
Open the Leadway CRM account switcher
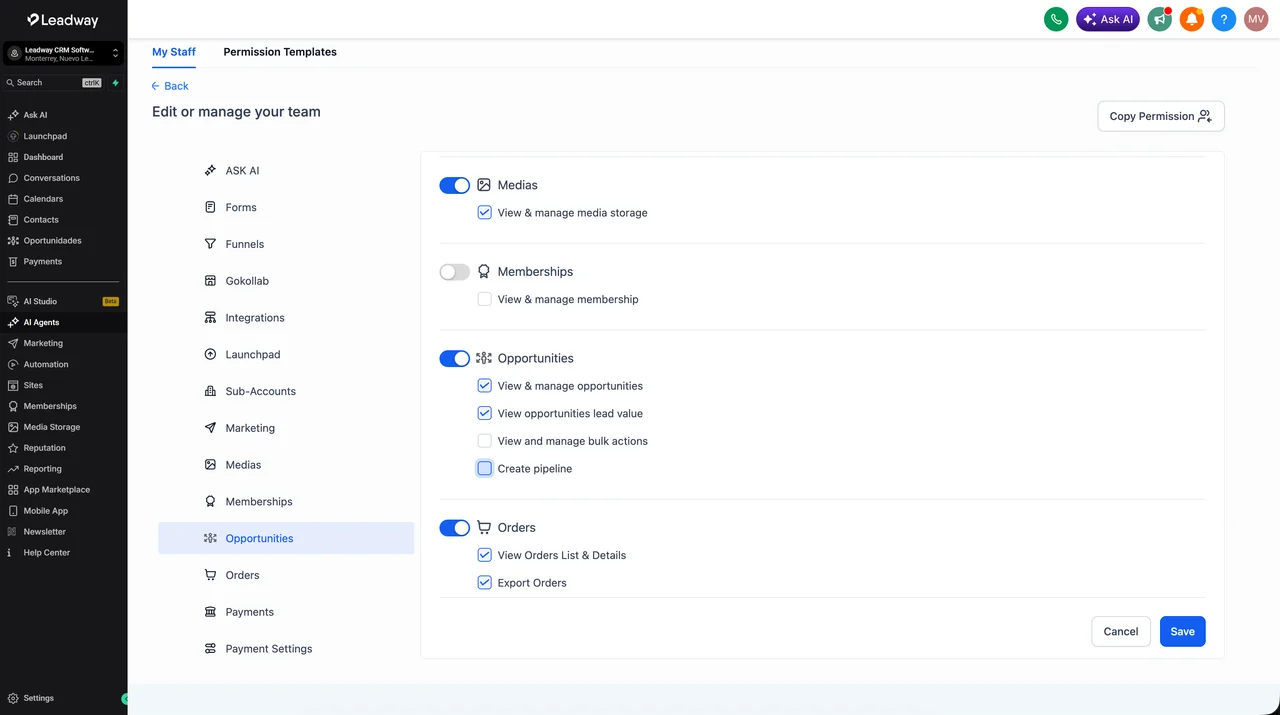(63, 53)
